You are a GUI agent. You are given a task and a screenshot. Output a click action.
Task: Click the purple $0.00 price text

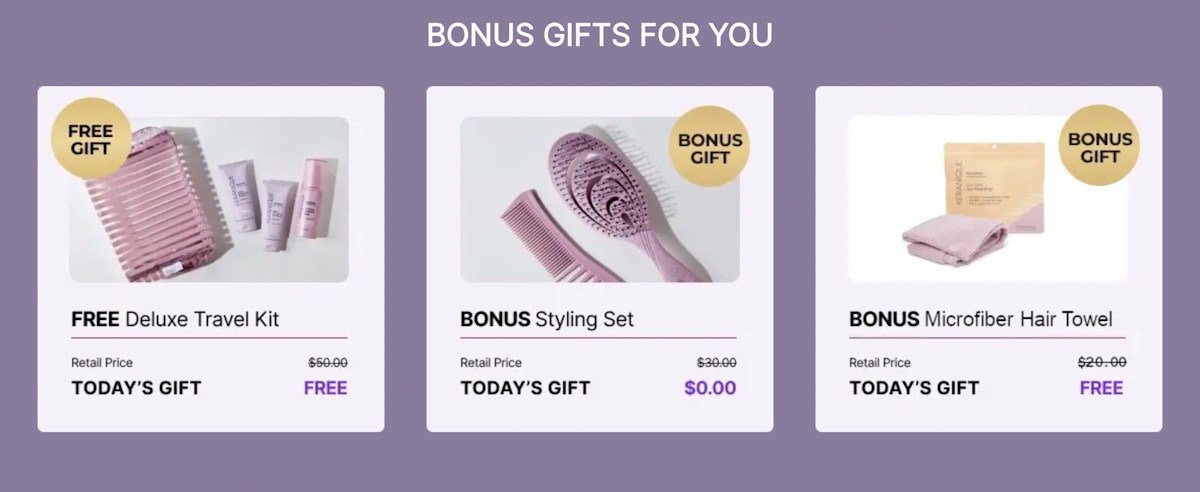(x=710, y=388)
